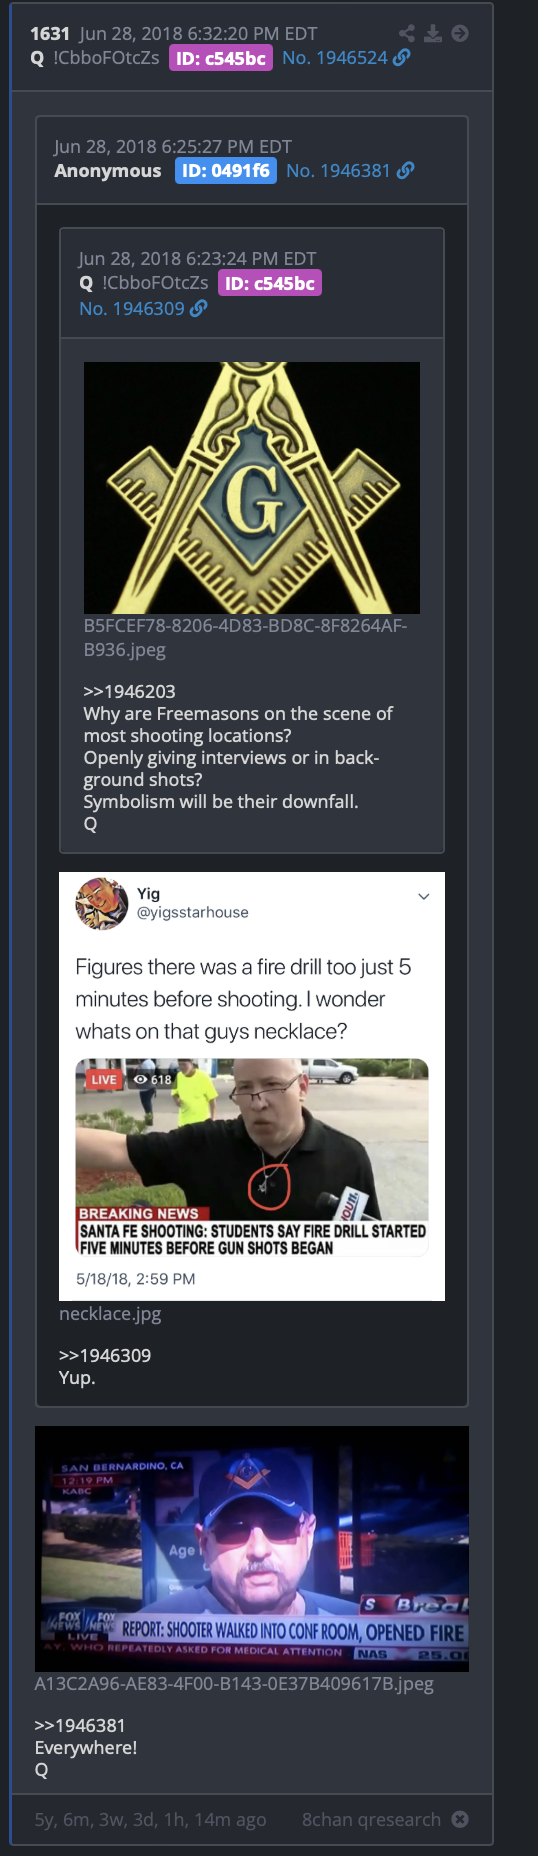The image size is (538, 1856).
Task: Click the share icon on post 1631
Action: [407, 34]
